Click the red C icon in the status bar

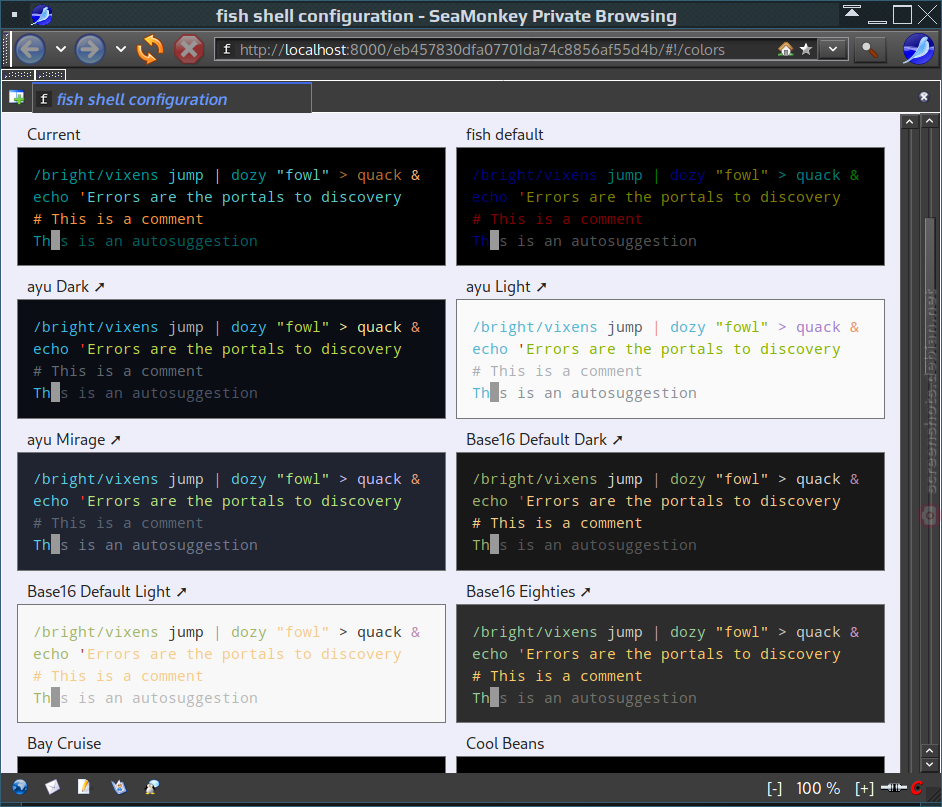(917, 787)
